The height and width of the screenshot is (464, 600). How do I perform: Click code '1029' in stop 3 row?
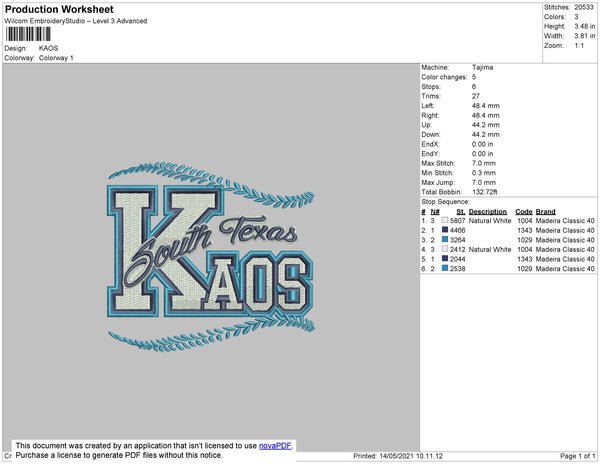coord(525,240)
